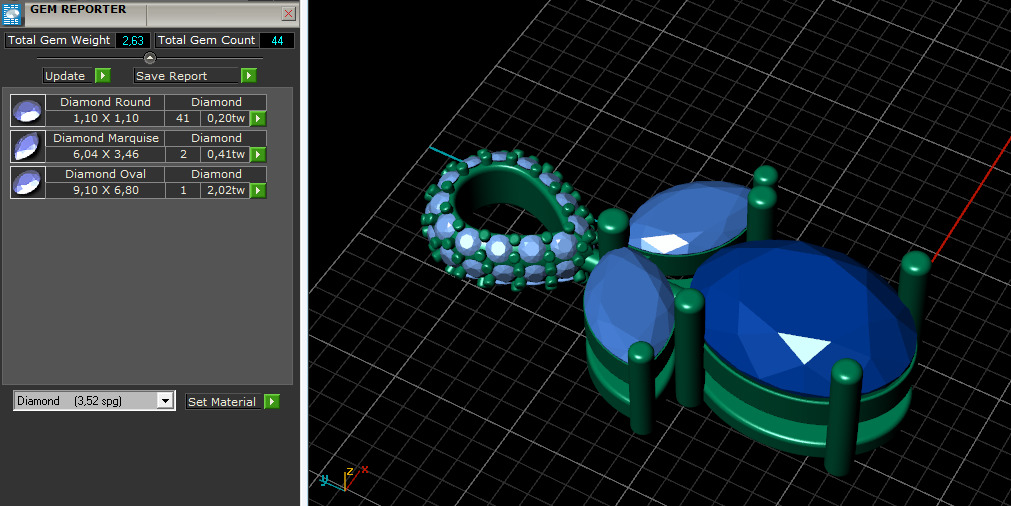This screenshot has height=506, width=1011.
Task: Click the green arrow on the Diamond Round row
Action: coord(258,118)
